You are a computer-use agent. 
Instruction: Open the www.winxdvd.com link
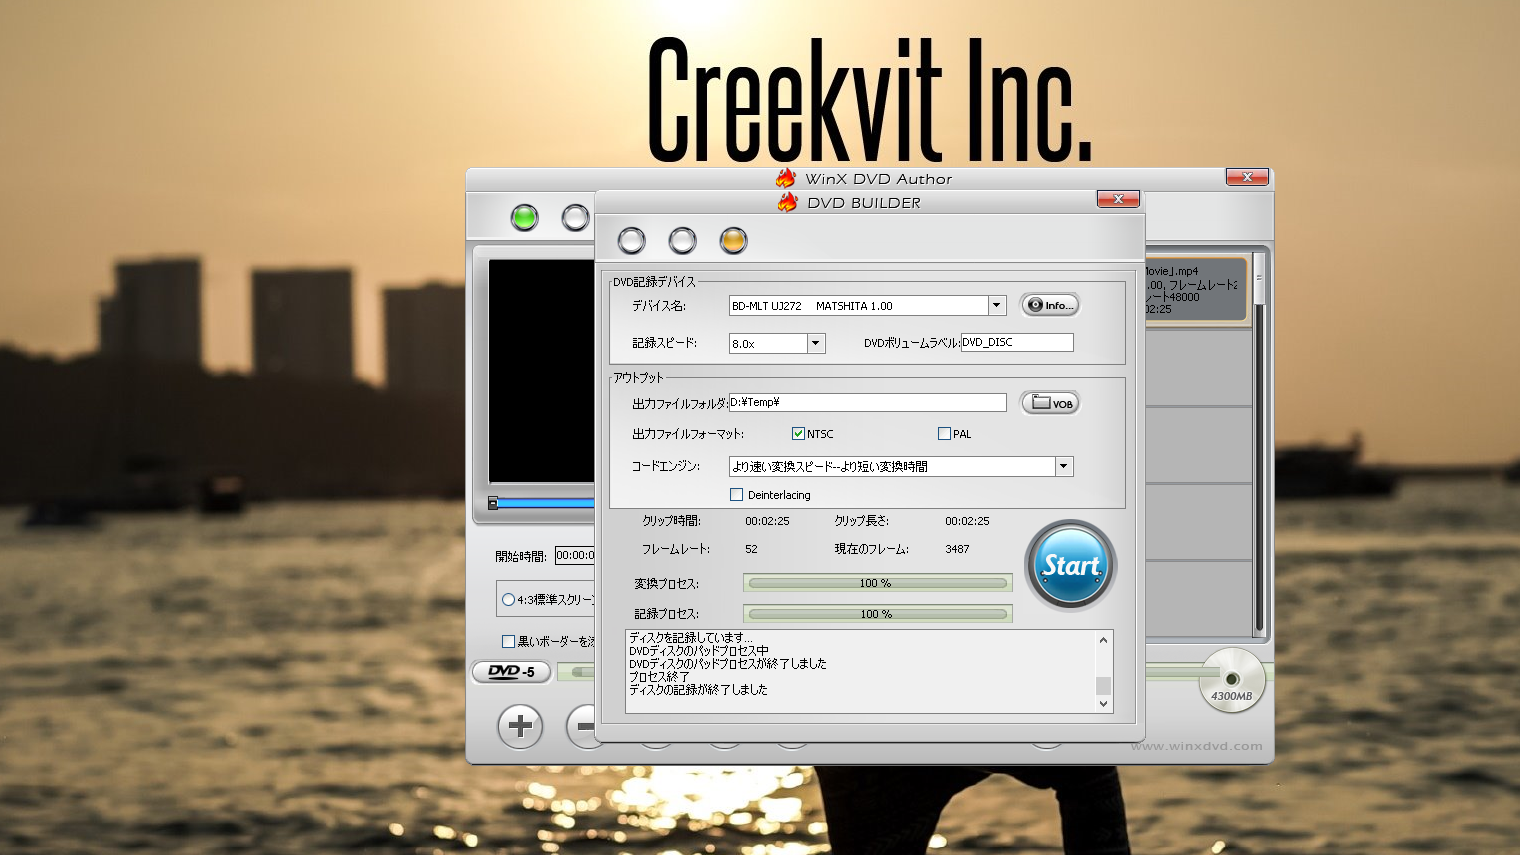click(x=1197, y=746)
